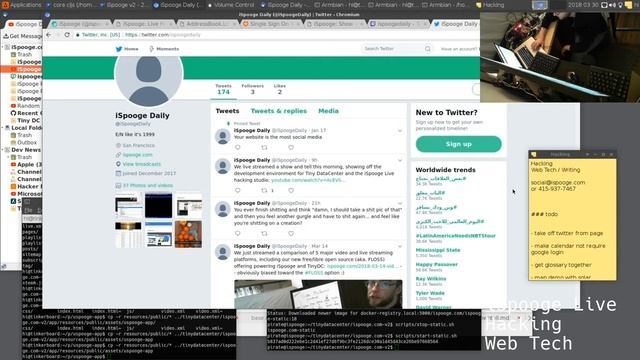Open the pinned tweet's dropdown chevron
The image size is (640, 360).
click(400, 131)
